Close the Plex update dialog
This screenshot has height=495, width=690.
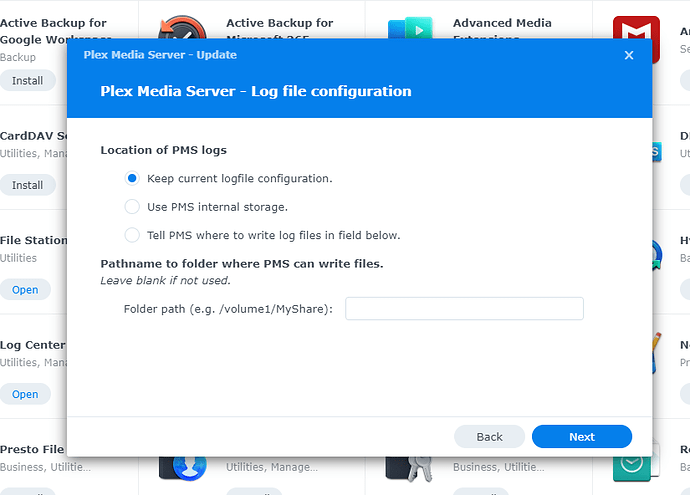pos(629,55)
